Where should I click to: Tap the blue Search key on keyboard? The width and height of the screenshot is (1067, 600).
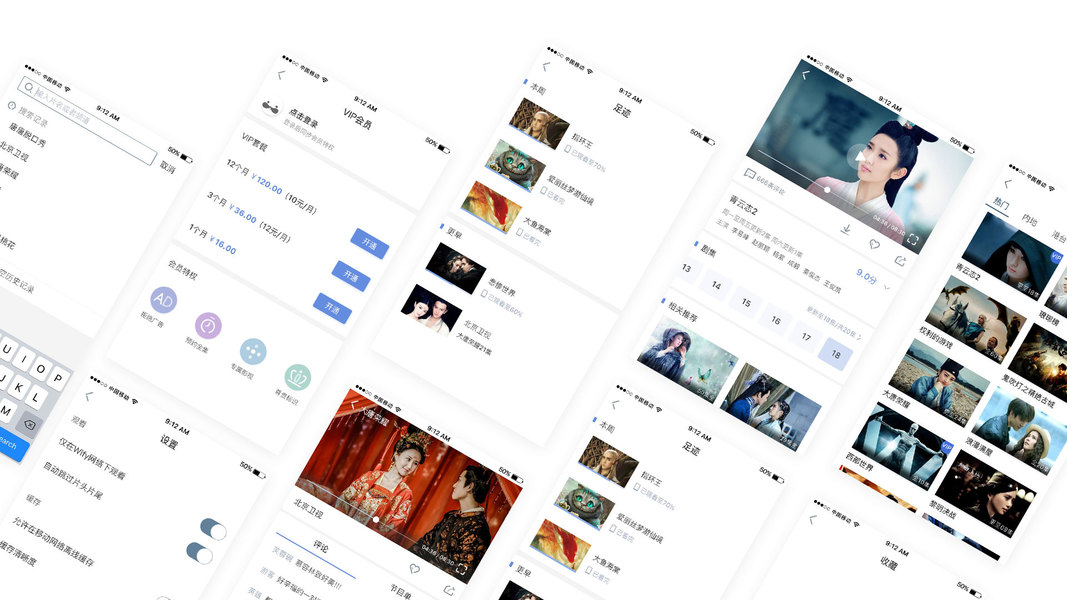coord(10,444)
